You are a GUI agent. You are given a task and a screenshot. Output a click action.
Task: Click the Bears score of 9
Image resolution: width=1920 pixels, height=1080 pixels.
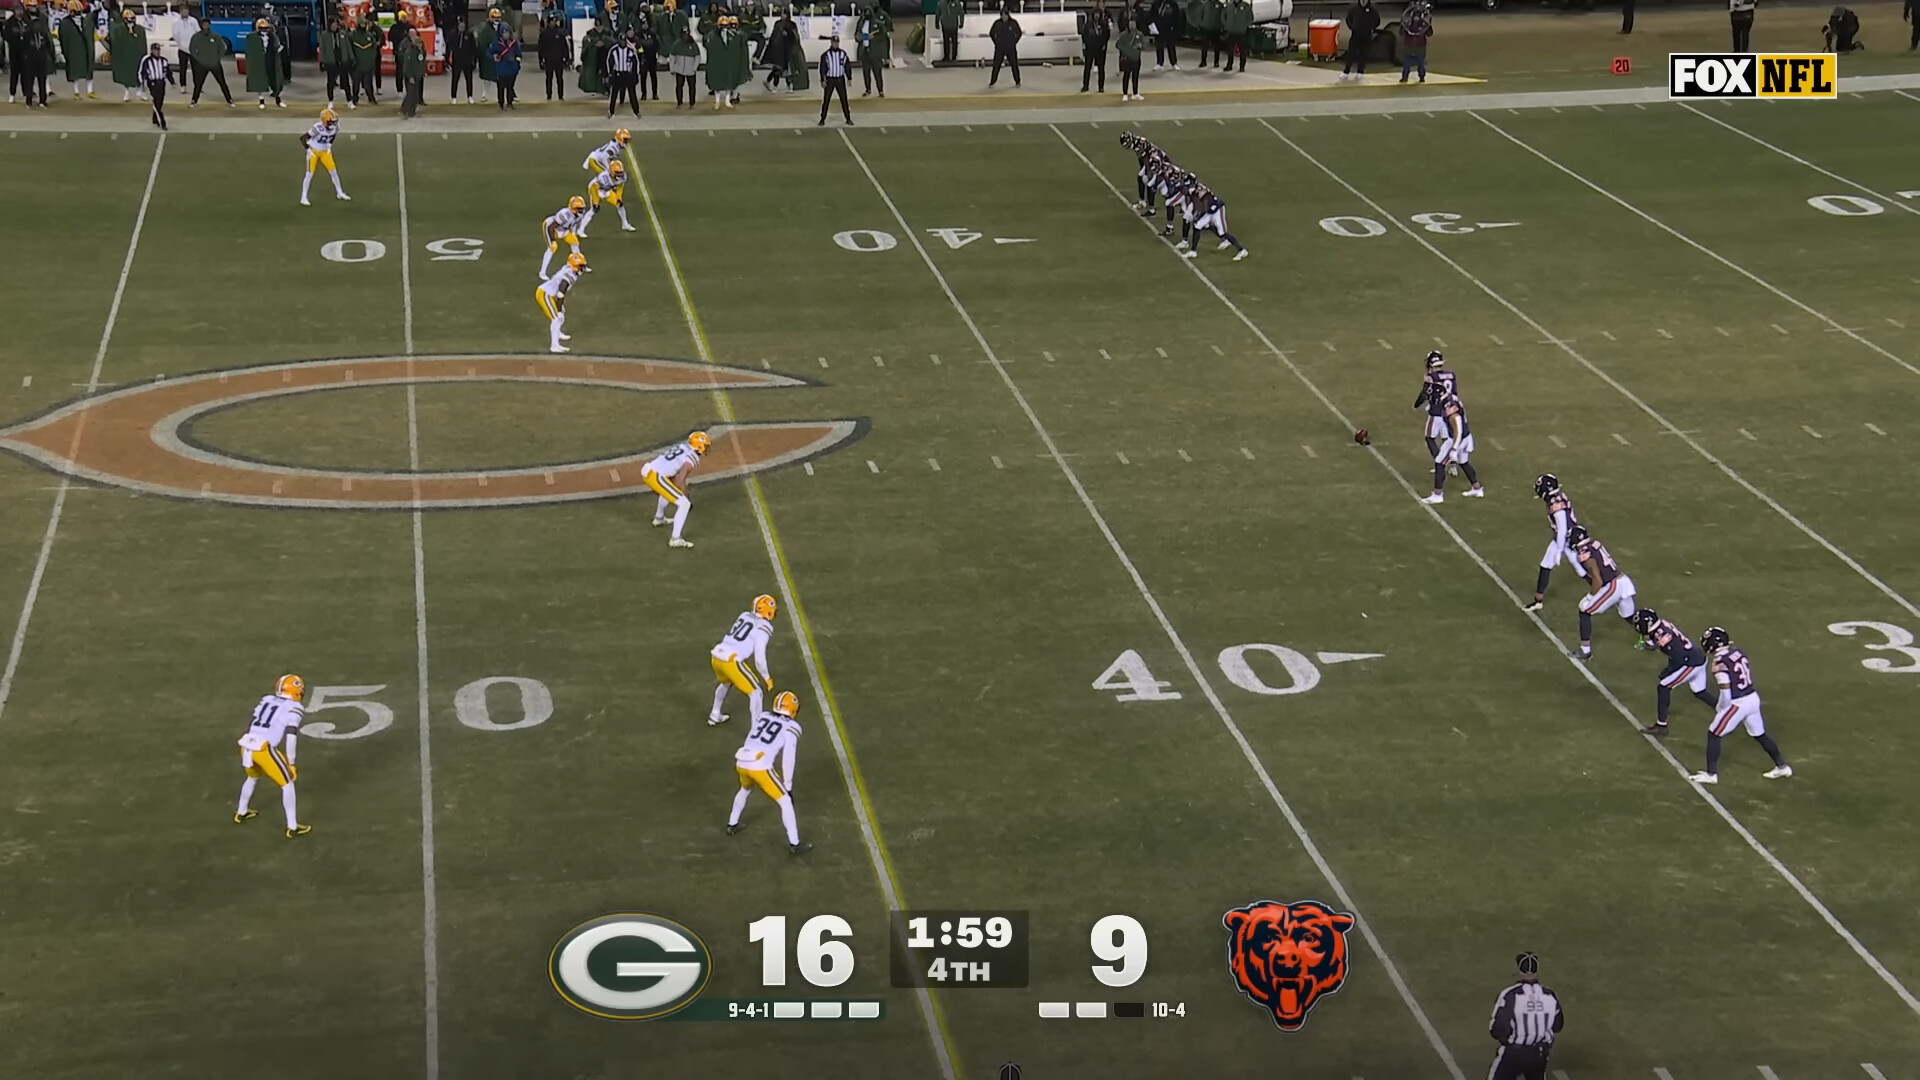tap(1117, 951)
